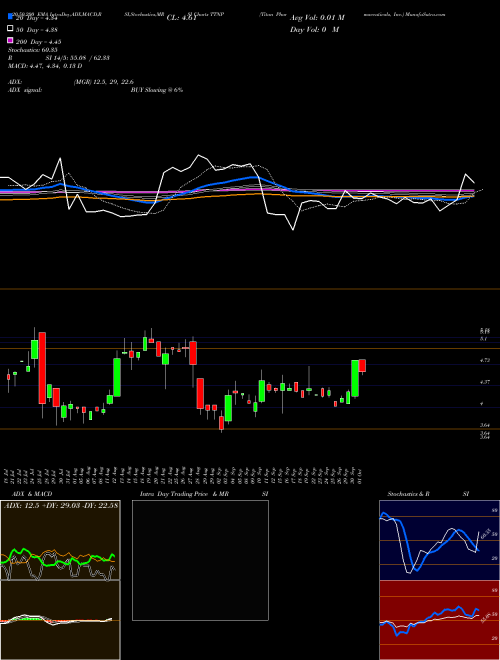Viewport: 500px width, 660px height.
Task: Click the tall red candle near the chart start
Action: [42, 368]
